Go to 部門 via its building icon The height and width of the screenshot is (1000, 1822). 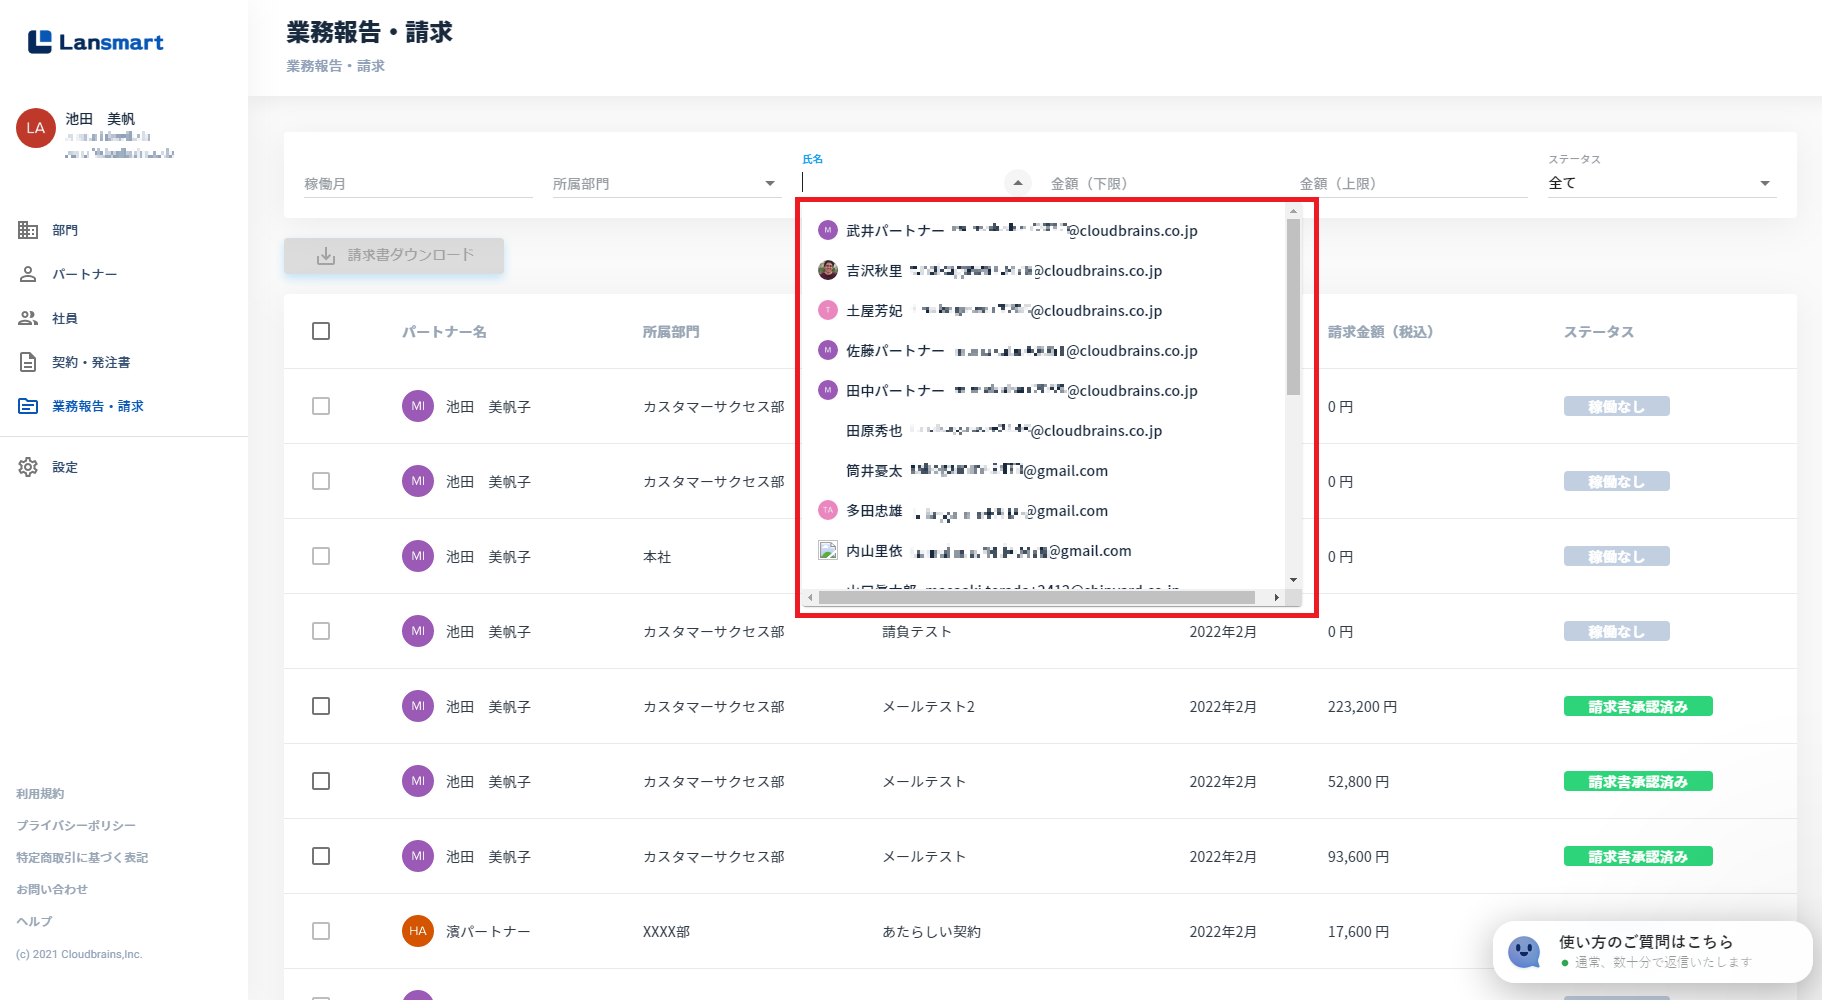coord(28,230)
